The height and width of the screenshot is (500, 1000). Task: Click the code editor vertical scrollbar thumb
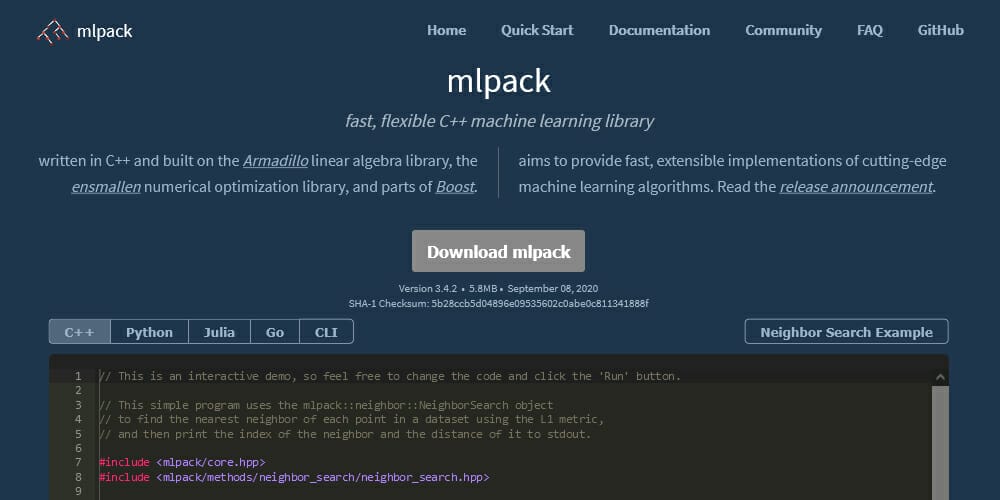pyautogui.click(x=940, y=443)
